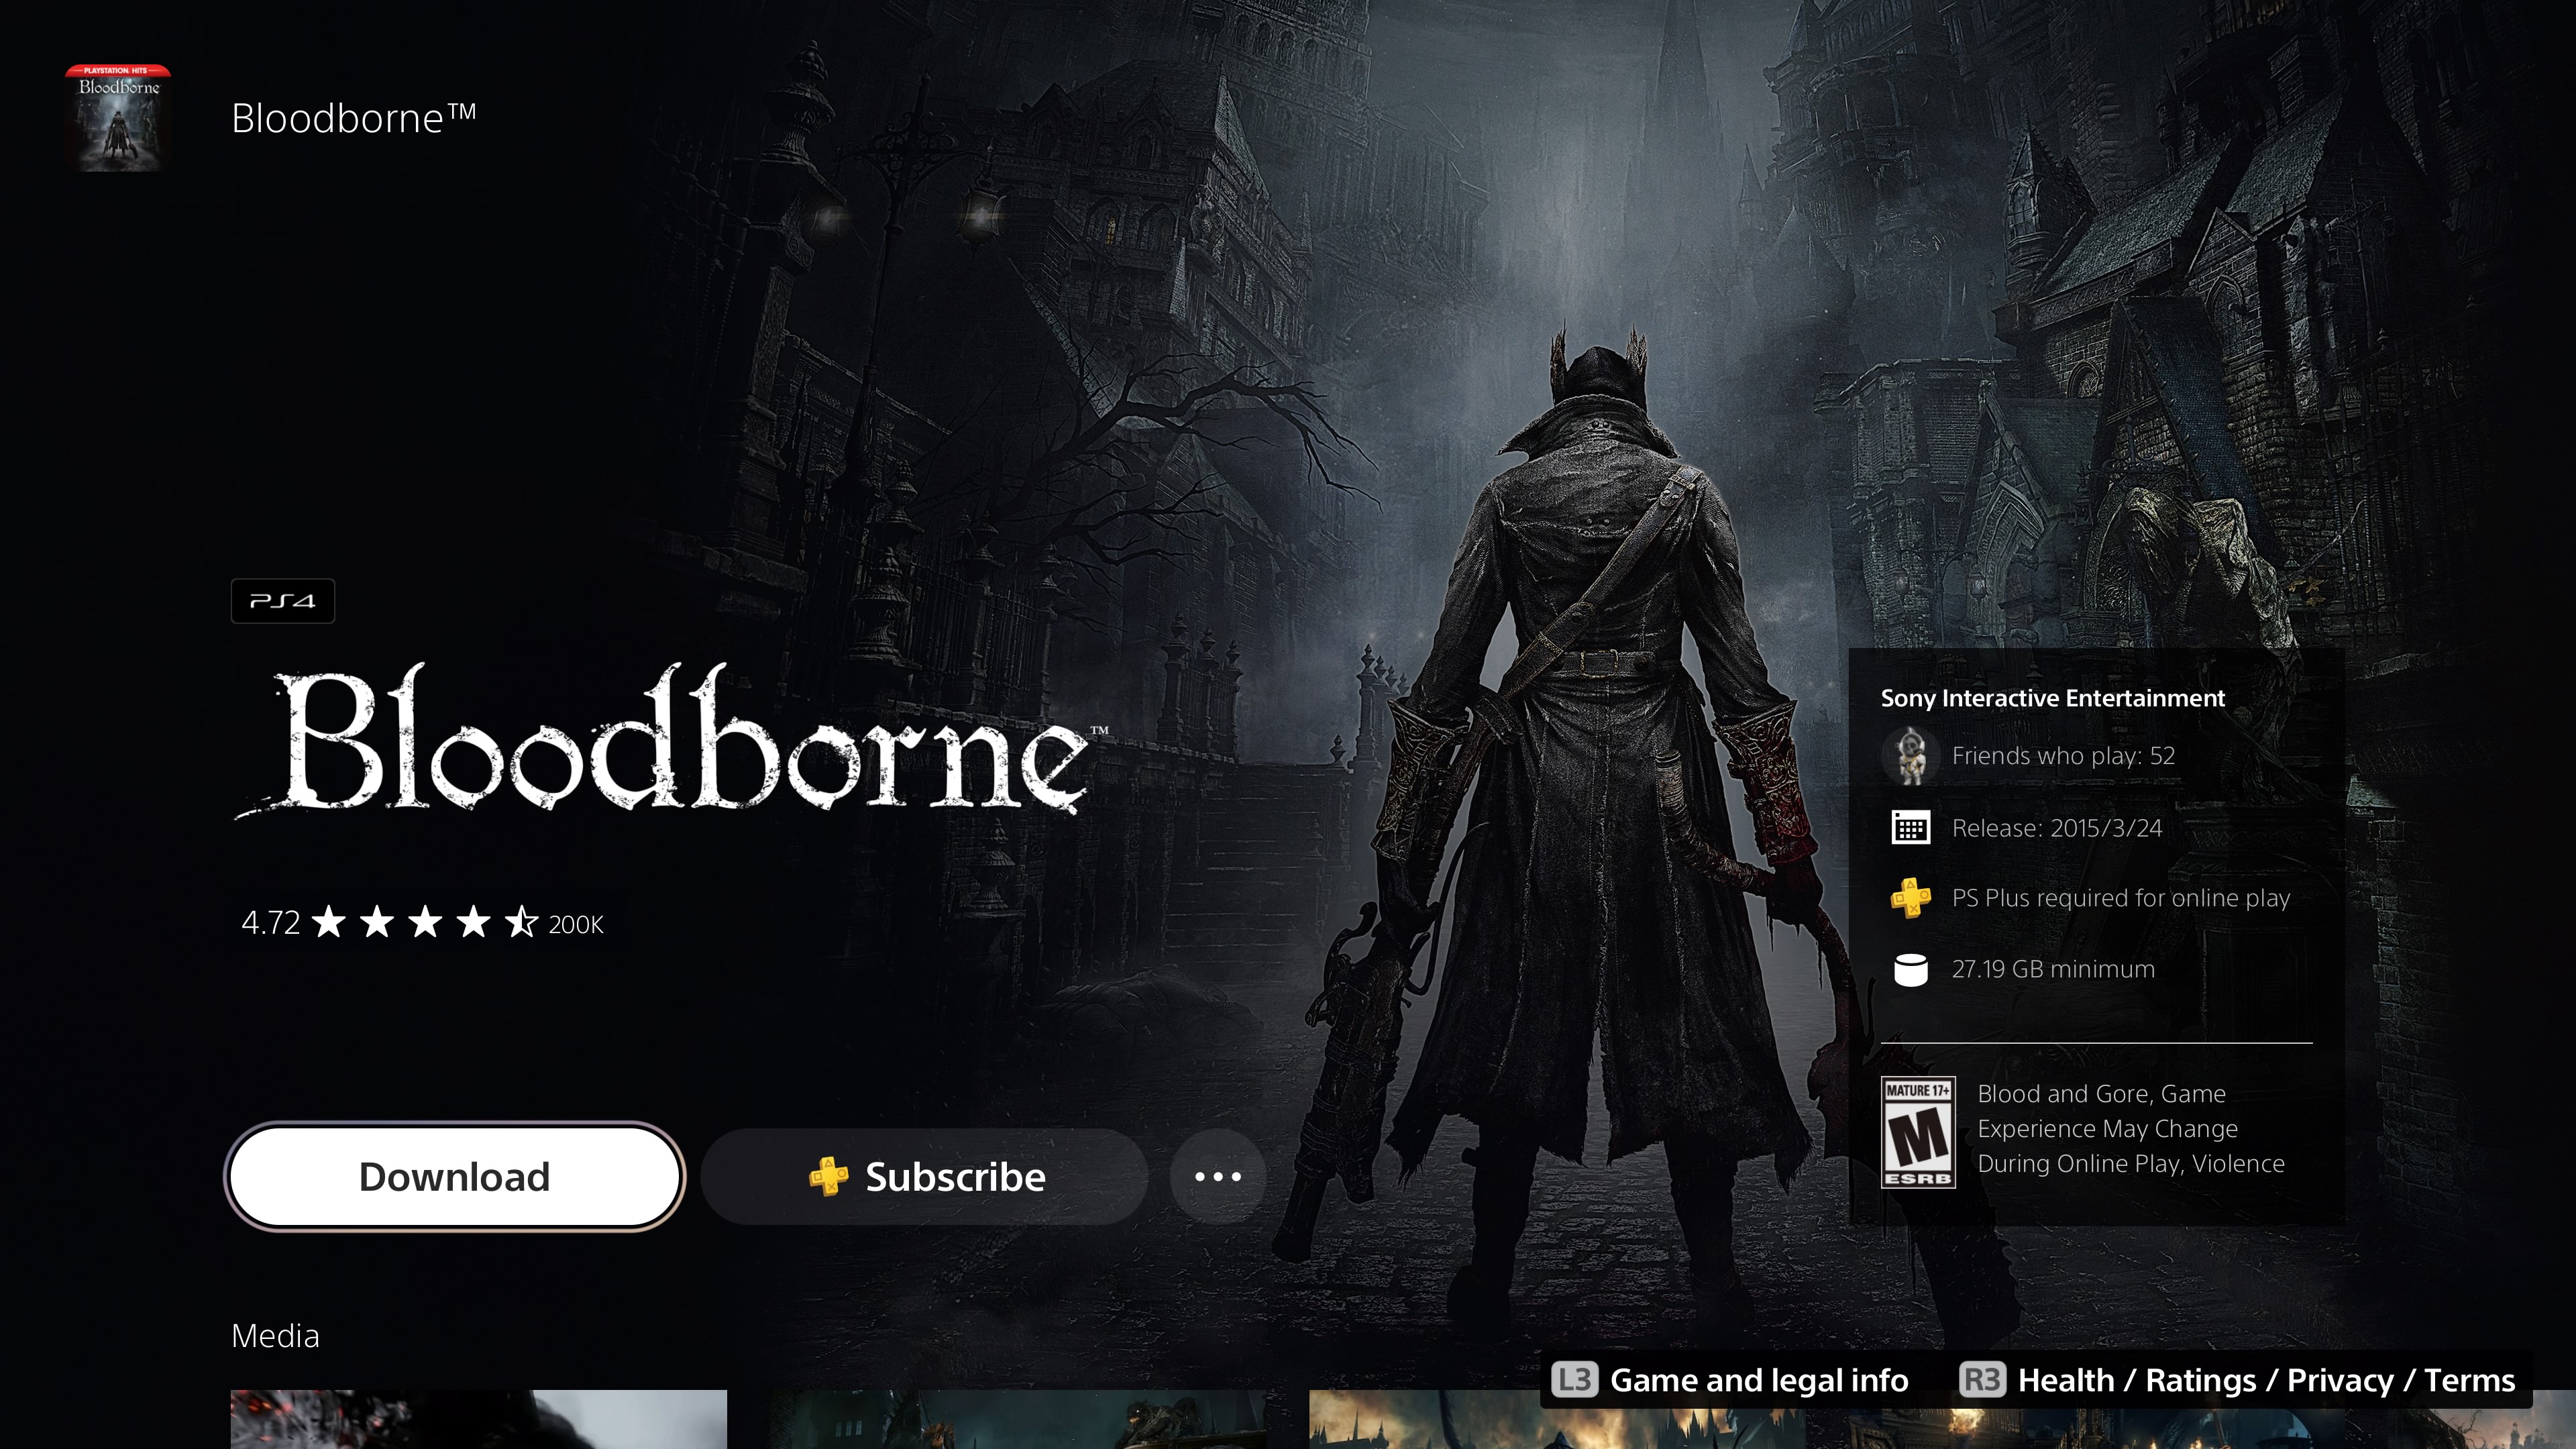Screen dimensions: 2576x1449
Task: Click the release date calendar icon
Action: click(1910, 828)
